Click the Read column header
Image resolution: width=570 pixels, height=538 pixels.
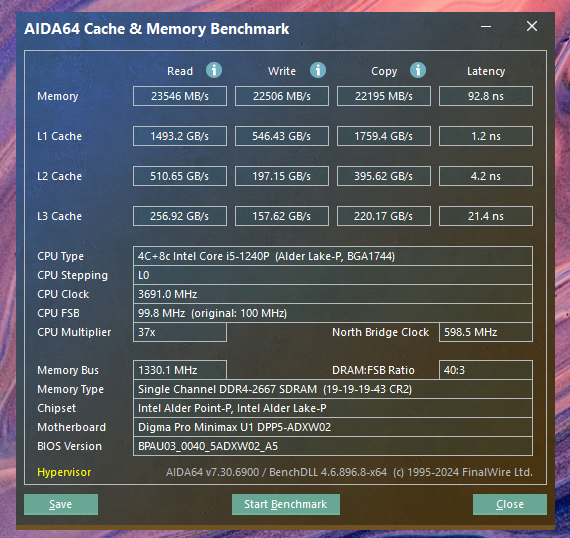(180, 71)
